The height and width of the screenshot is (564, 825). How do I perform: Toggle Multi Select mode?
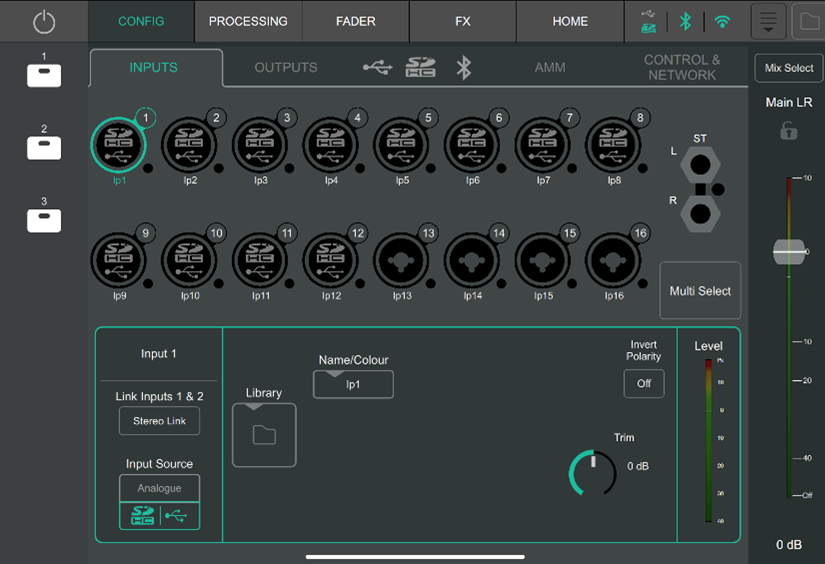pyautogui.click(x=700, y=290)
